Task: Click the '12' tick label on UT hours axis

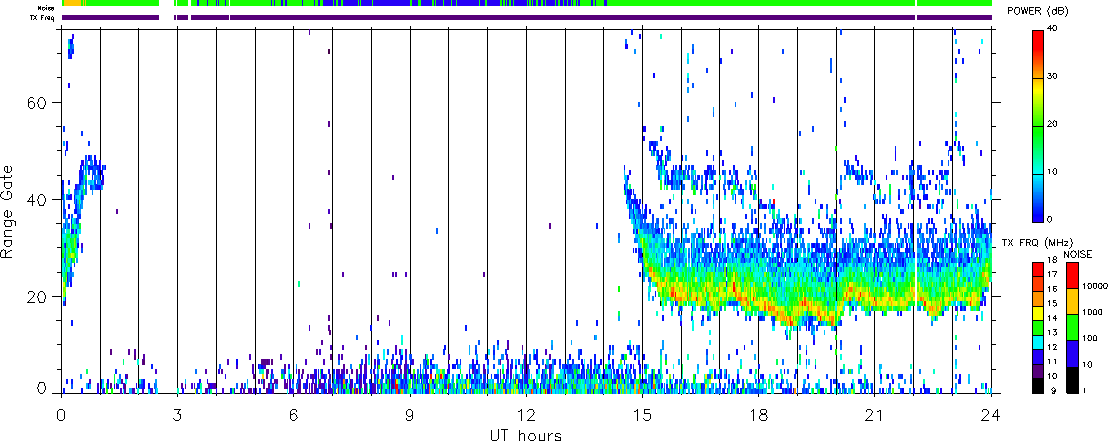Action: tap(526, 415)
